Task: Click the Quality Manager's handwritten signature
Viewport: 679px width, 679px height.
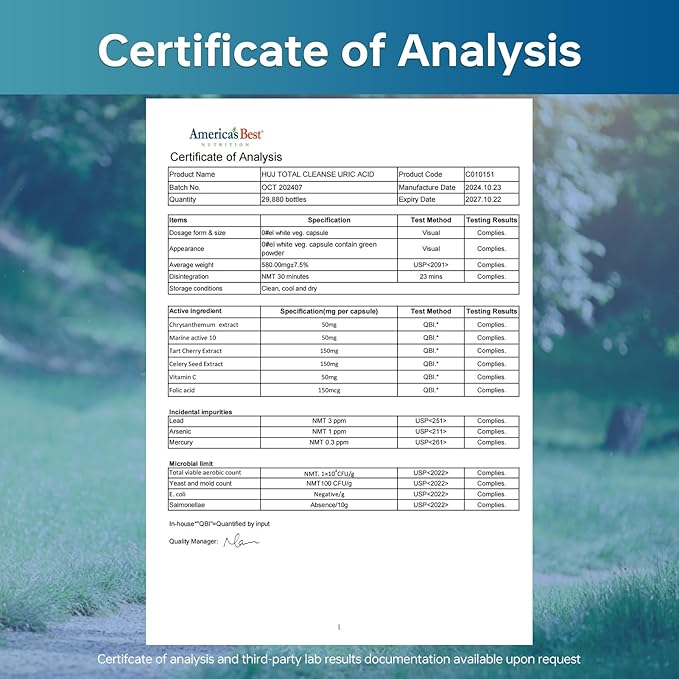Action: [x=241, y=541]
